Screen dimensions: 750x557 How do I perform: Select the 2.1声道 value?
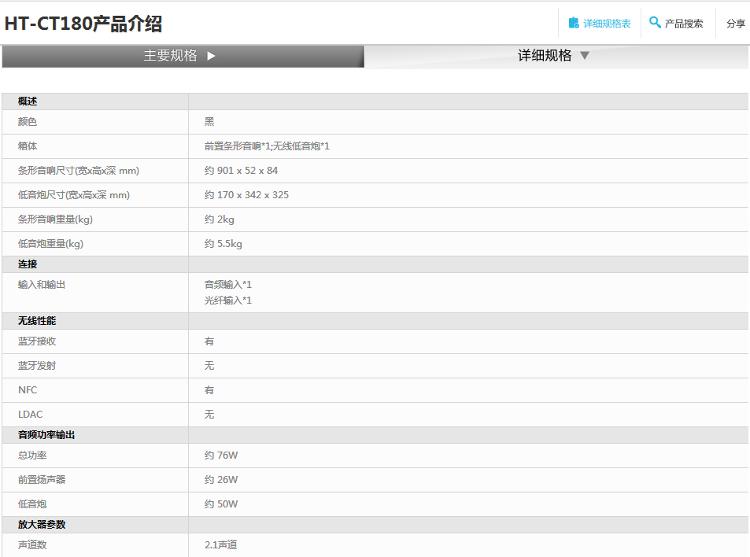point(221,545)
